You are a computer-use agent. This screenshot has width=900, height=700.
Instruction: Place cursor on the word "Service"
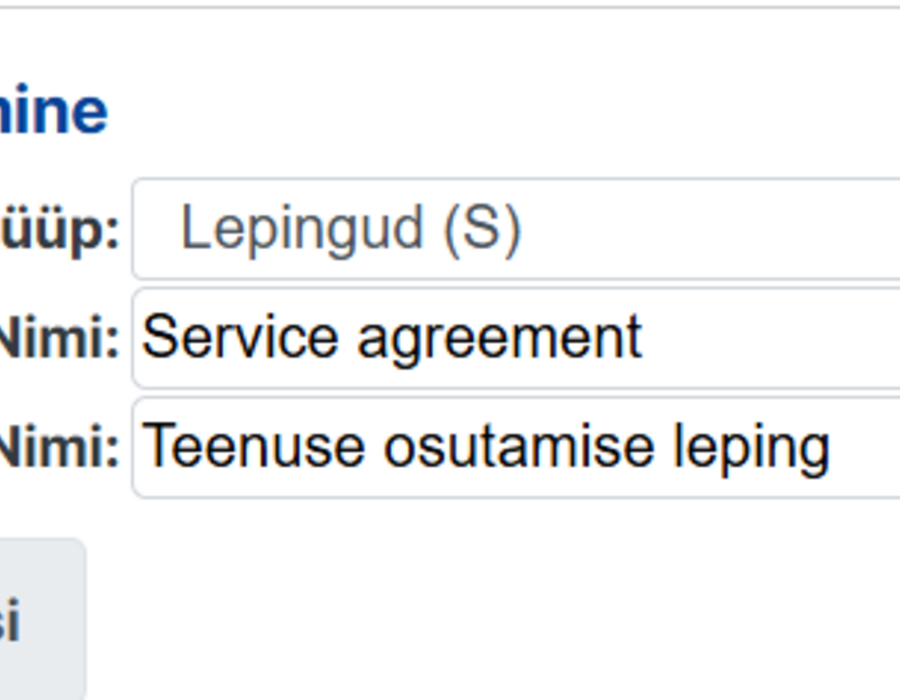(240, 337)
